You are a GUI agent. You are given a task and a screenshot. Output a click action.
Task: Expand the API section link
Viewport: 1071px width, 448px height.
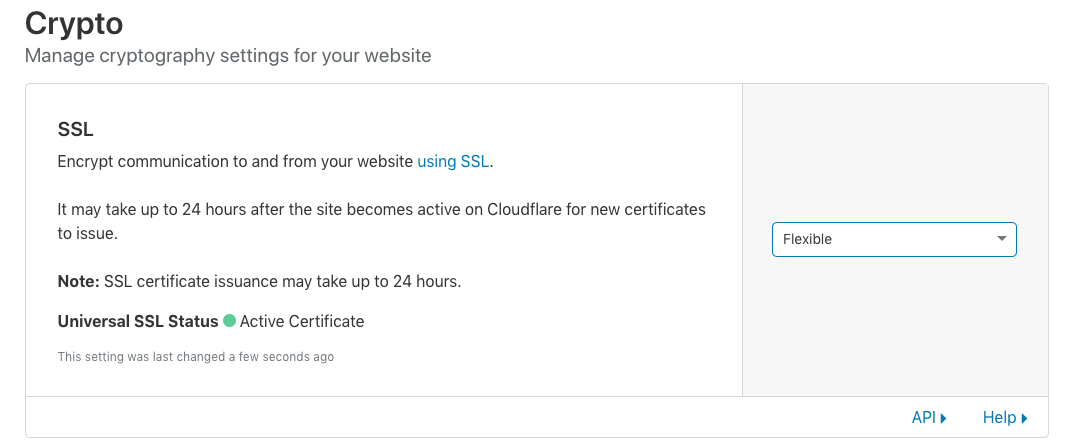929,418
